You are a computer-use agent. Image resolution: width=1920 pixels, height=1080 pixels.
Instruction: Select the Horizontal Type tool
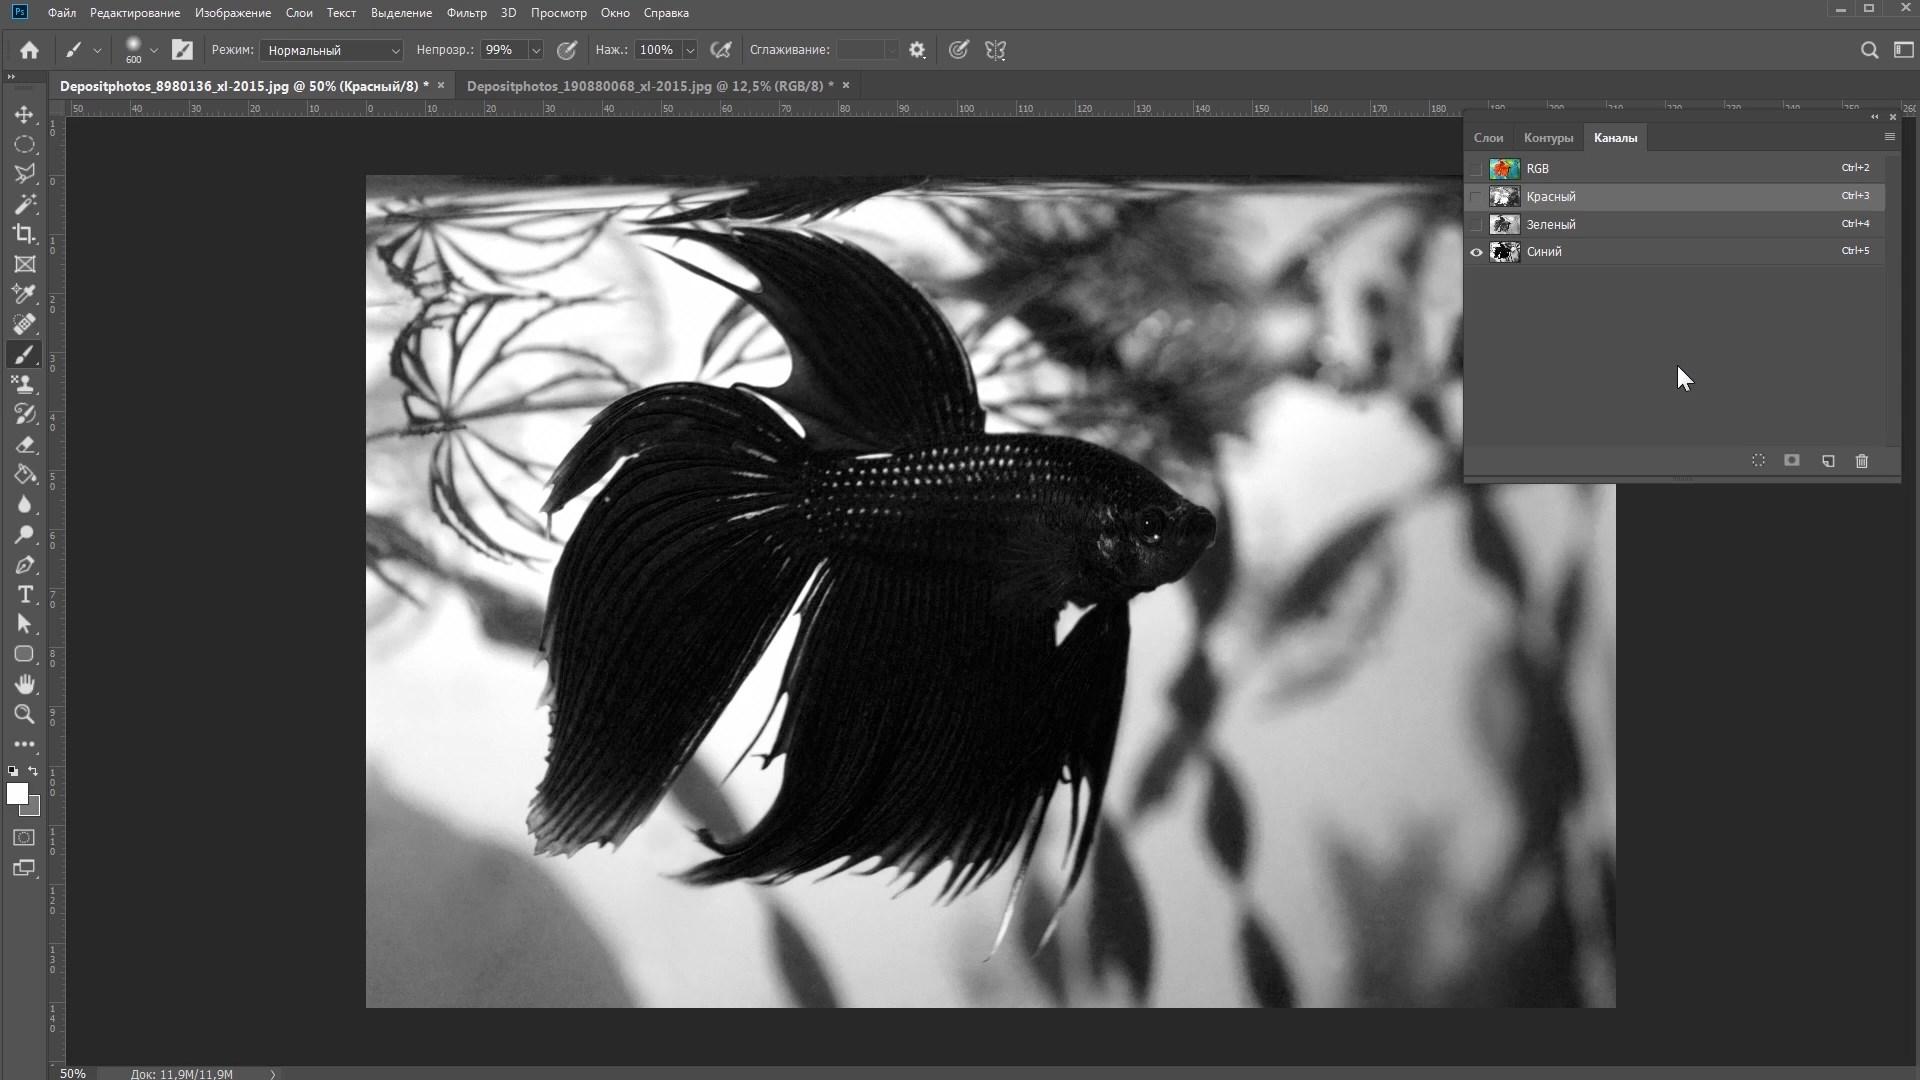pos(24,594)
